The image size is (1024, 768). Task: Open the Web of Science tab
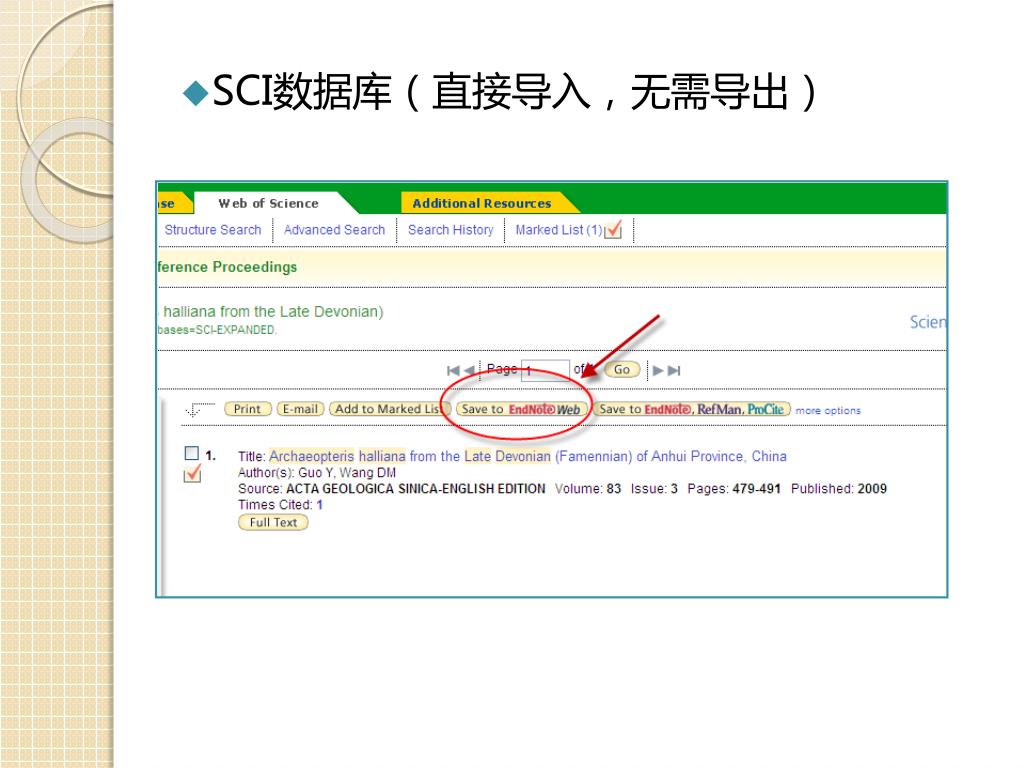click(x=268, y=203)
